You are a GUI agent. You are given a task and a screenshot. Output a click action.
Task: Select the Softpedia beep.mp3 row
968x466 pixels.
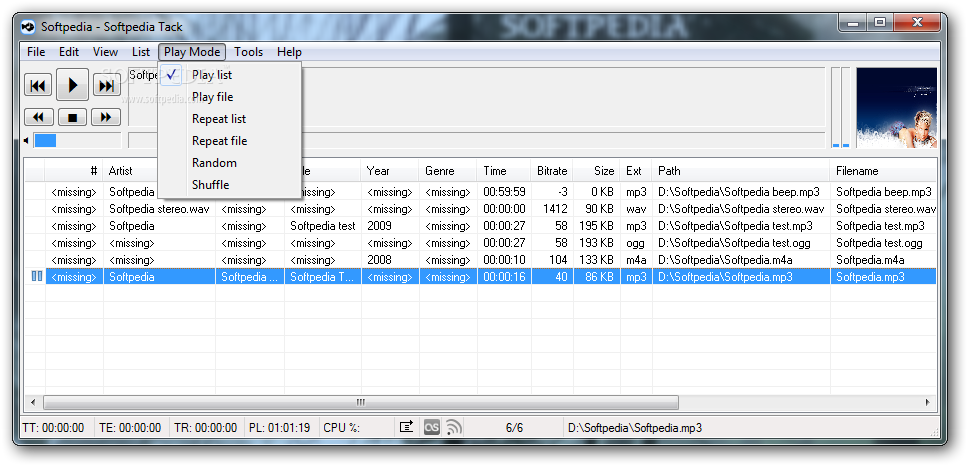pyautogui.click(x=480, y=192)
